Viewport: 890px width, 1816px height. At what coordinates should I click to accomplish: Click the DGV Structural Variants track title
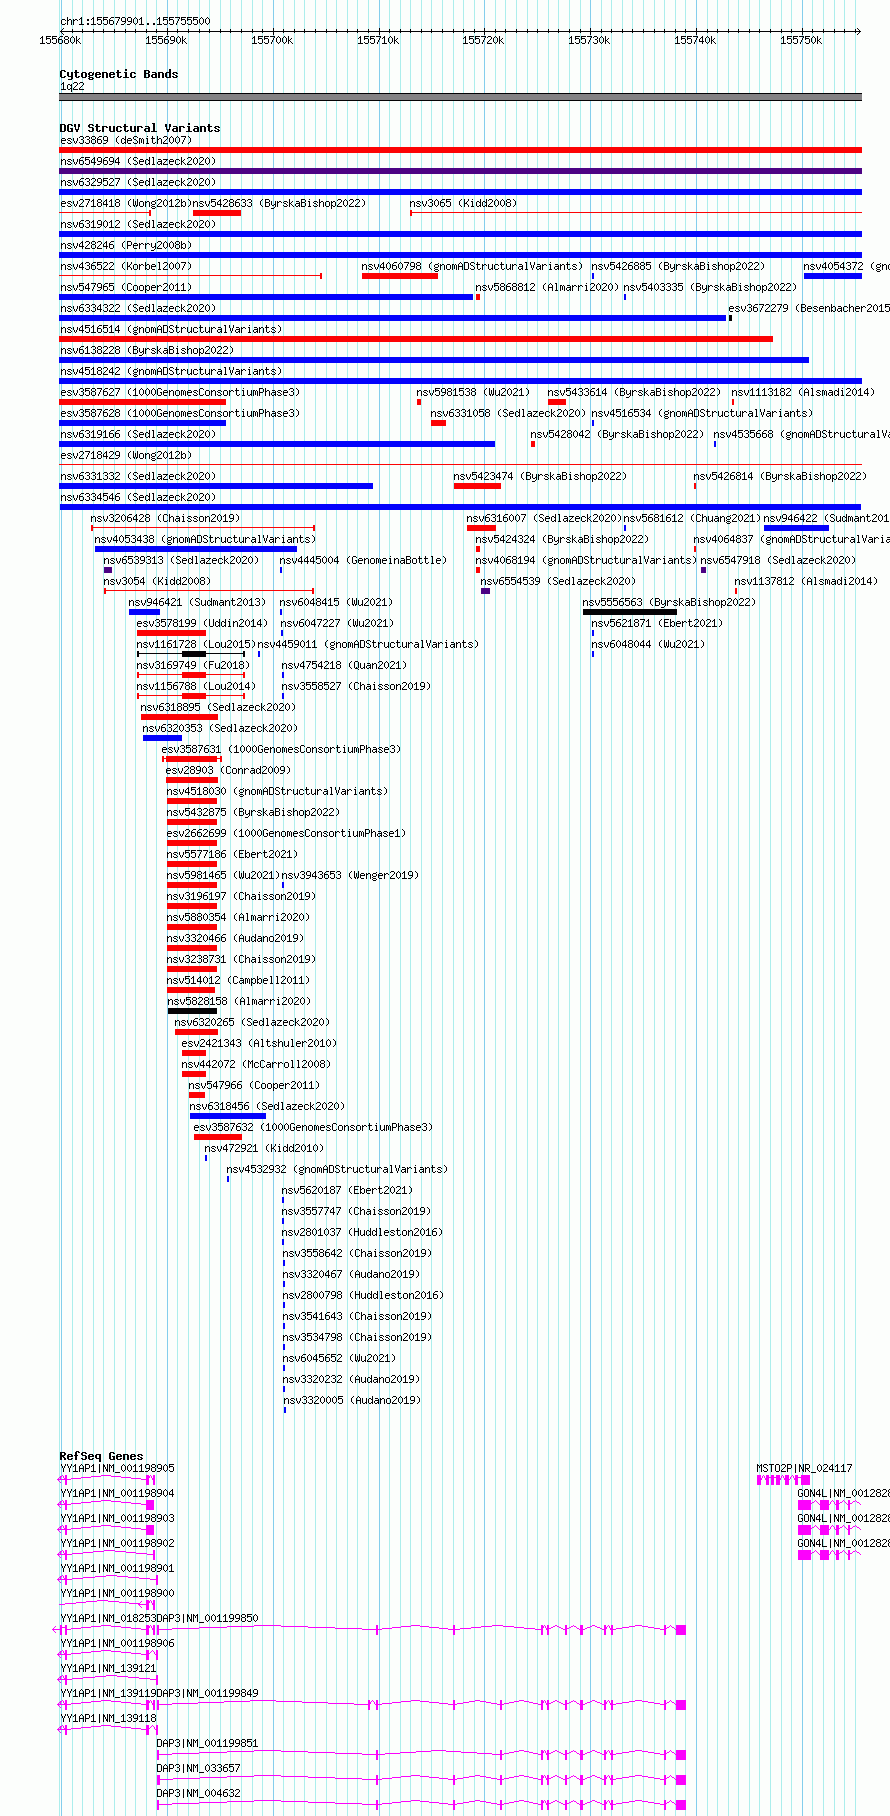point(140,128)
